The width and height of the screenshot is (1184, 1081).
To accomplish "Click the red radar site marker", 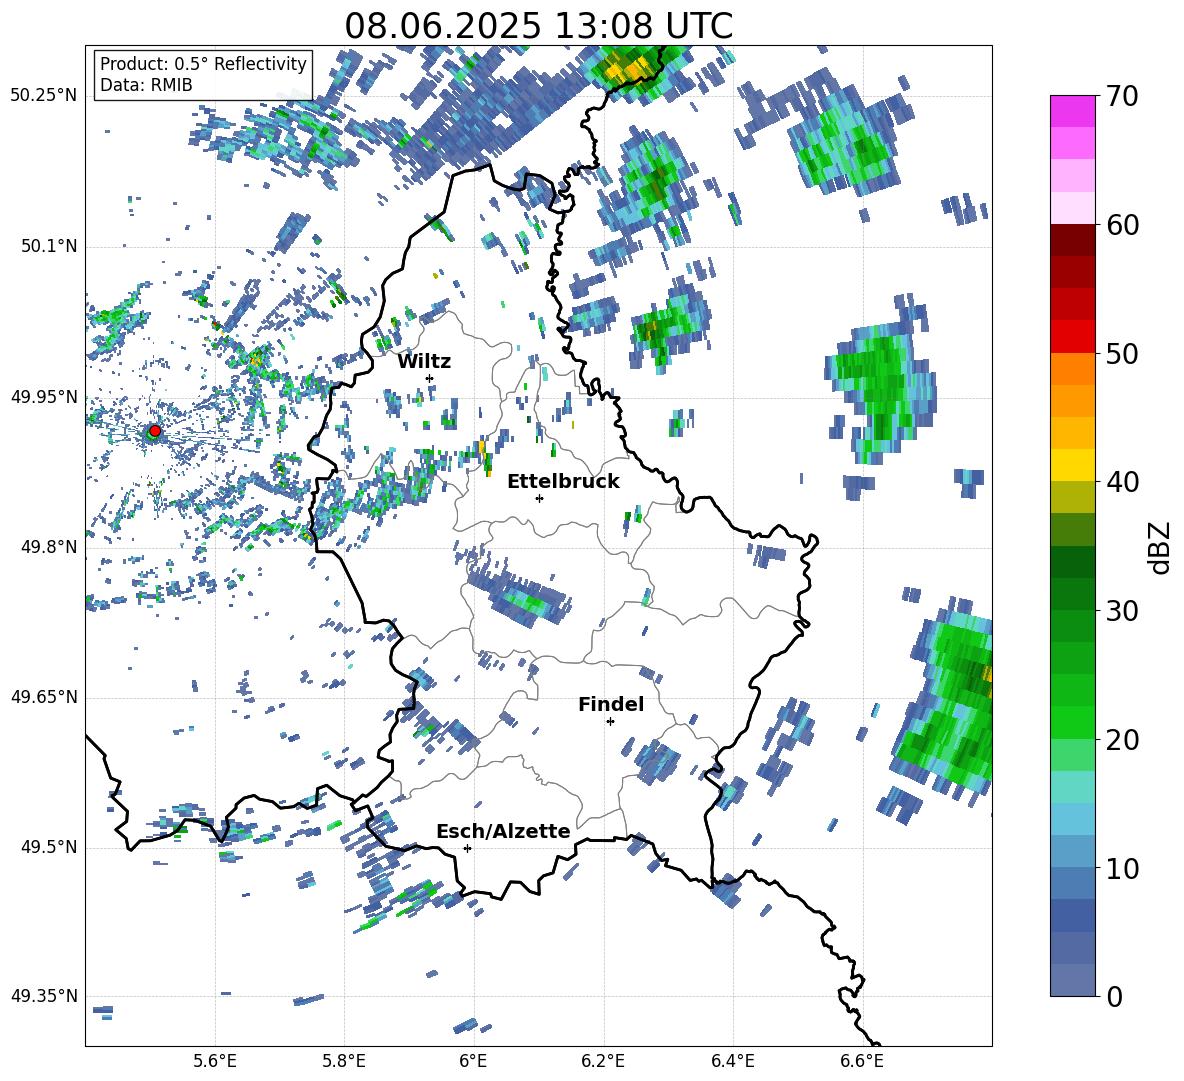I will pyautogui.click(x=155, y=431).
